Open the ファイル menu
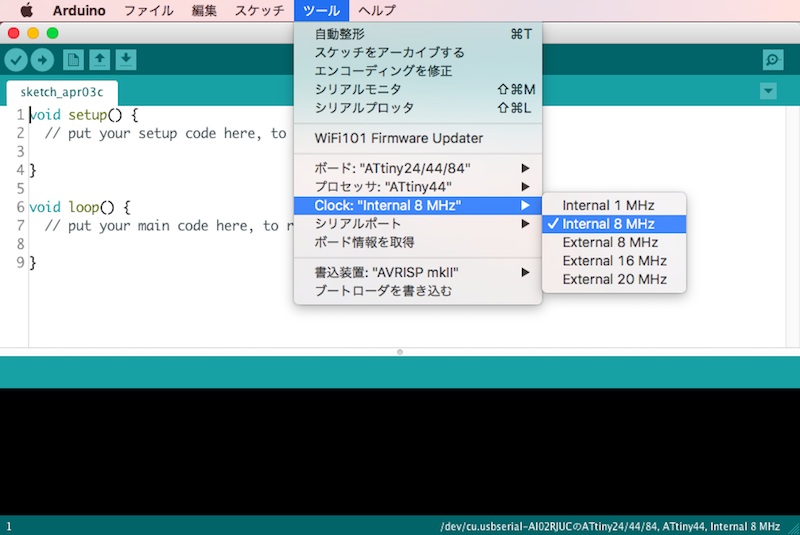The image size is (800, 535). pyautogui.click(x=148, y=10)
